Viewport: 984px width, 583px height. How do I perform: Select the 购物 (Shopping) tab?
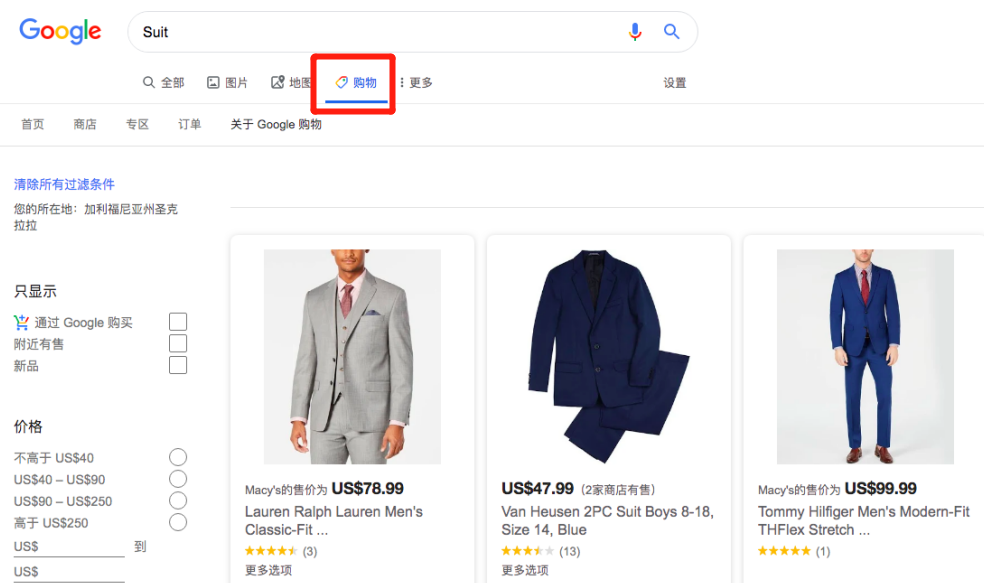point(356,83)
